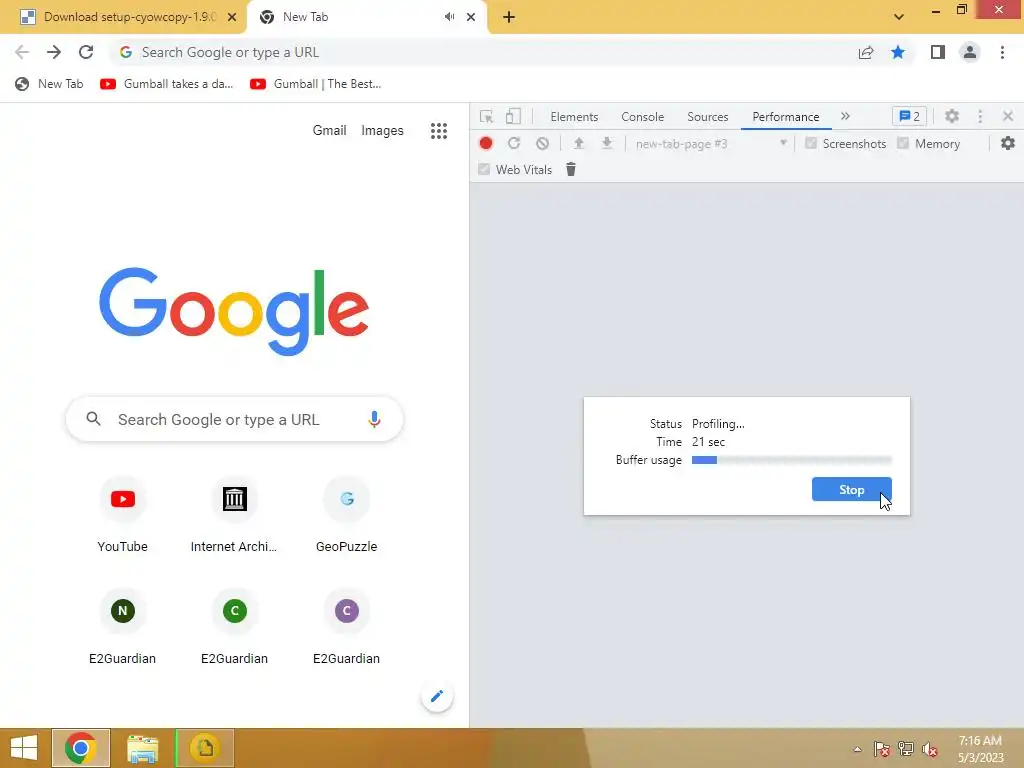The width and height of the screenshot is (1024, 768).
Task: Open the tab search dropdown arrow
Action: point(899,17)
